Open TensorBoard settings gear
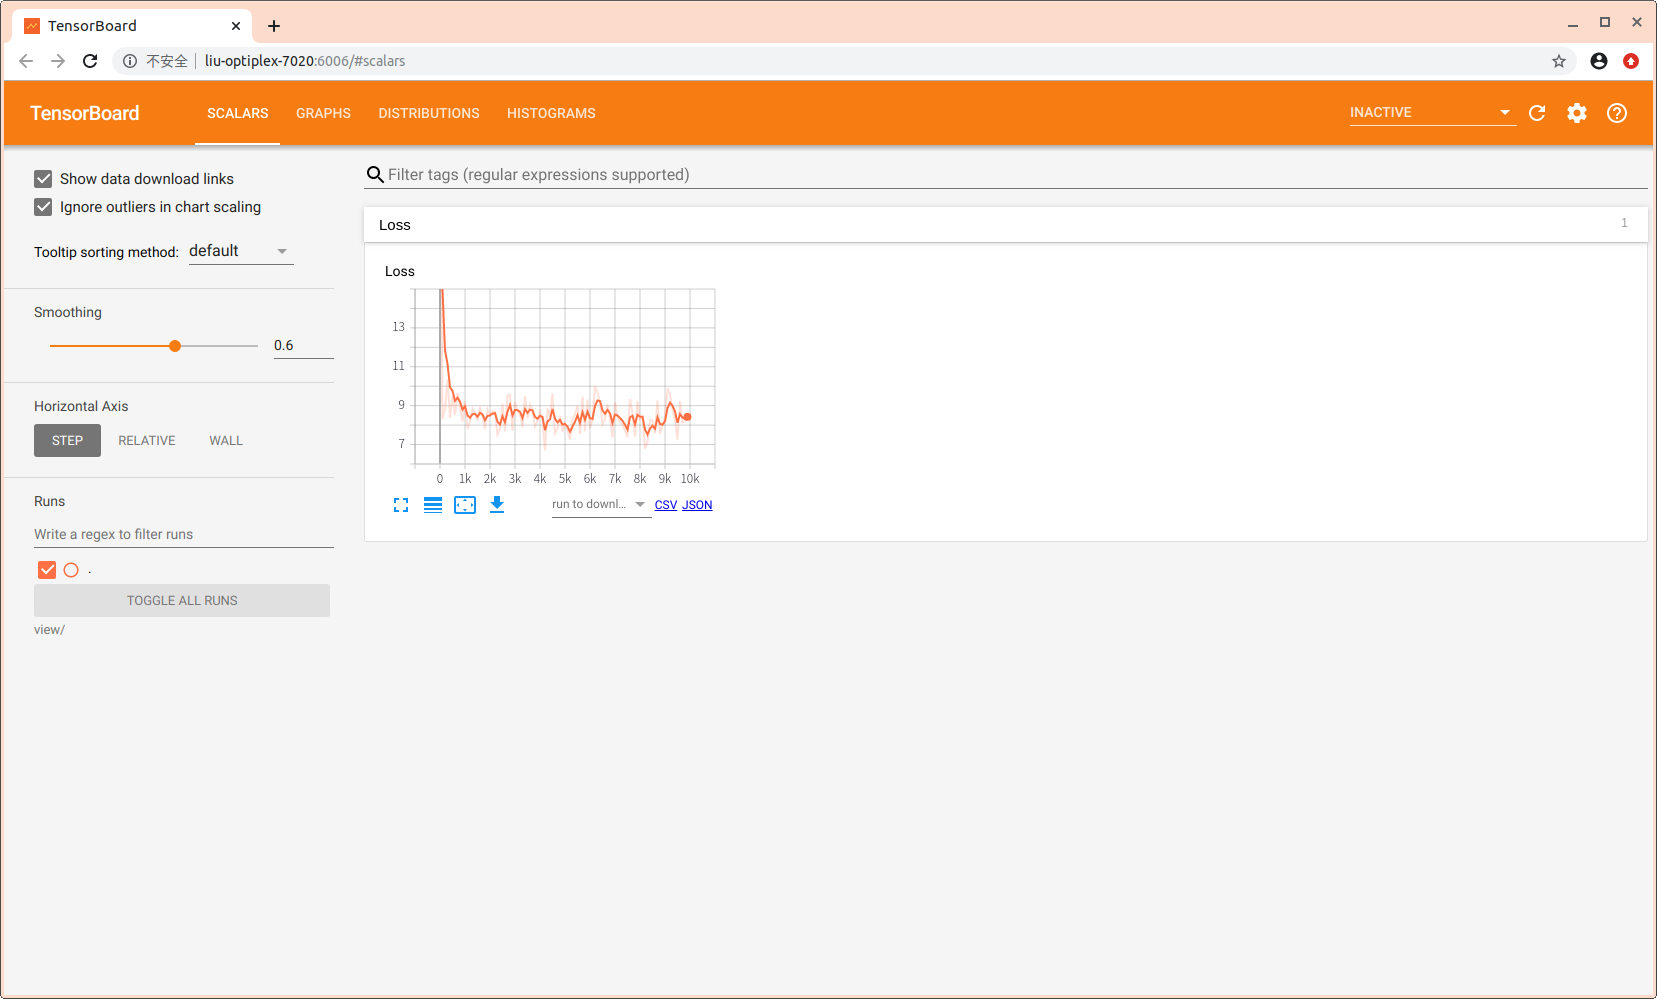Image resolution: width=1657 pixels, height=999 pixels. pos(1577,113)
